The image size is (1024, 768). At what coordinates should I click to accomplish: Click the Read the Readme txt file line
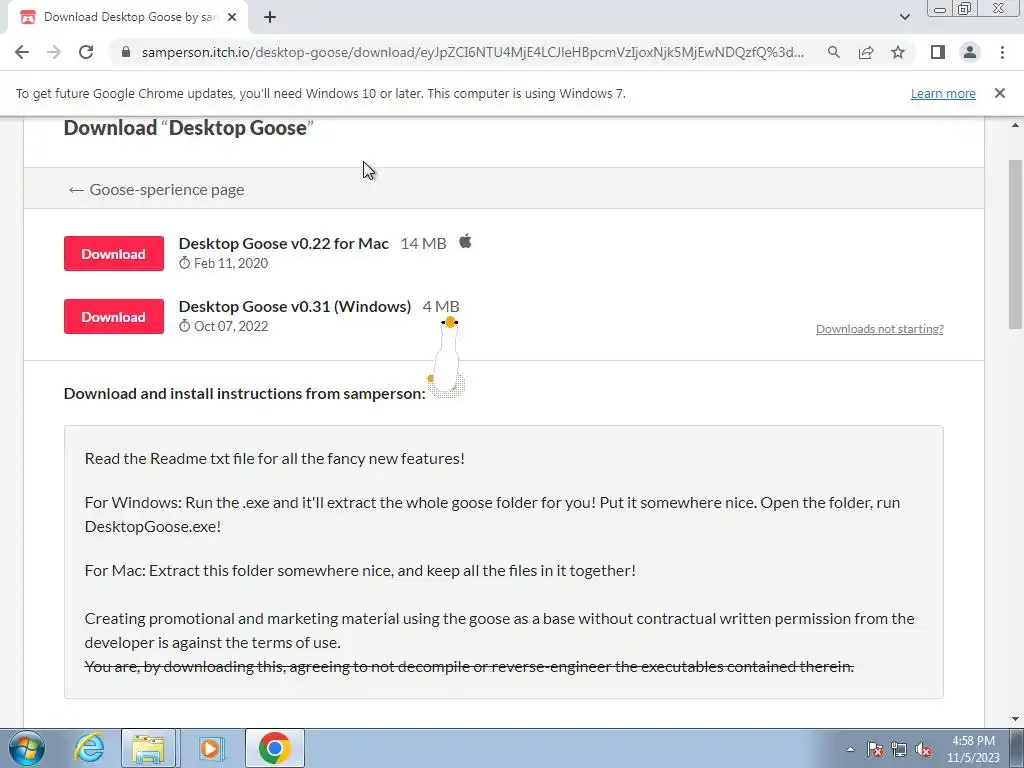tap(275, 458)
